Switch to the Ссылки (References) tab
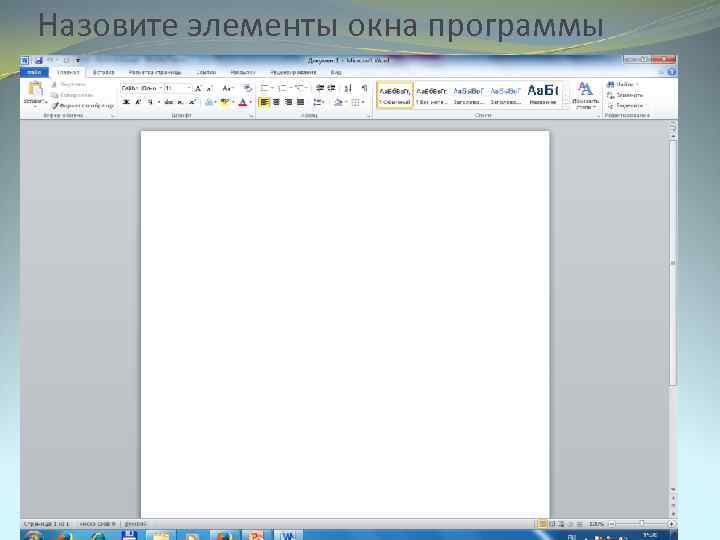Screen dimensions: 720x540 (x=206, y=72)
